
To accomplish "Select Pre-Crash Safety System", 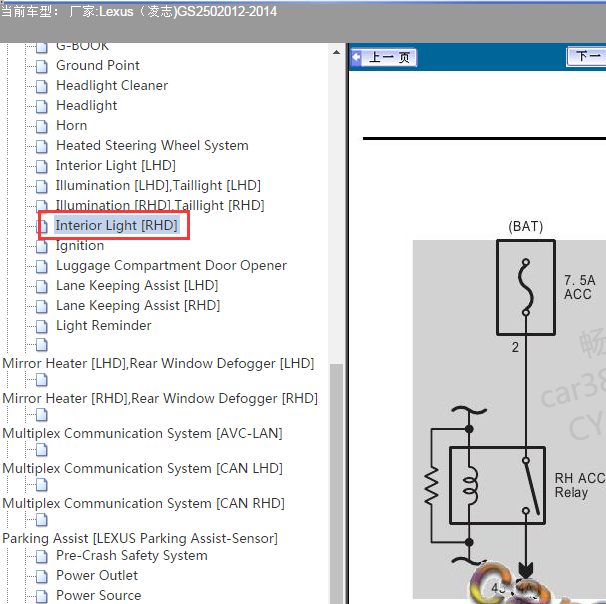I will 131,556.
